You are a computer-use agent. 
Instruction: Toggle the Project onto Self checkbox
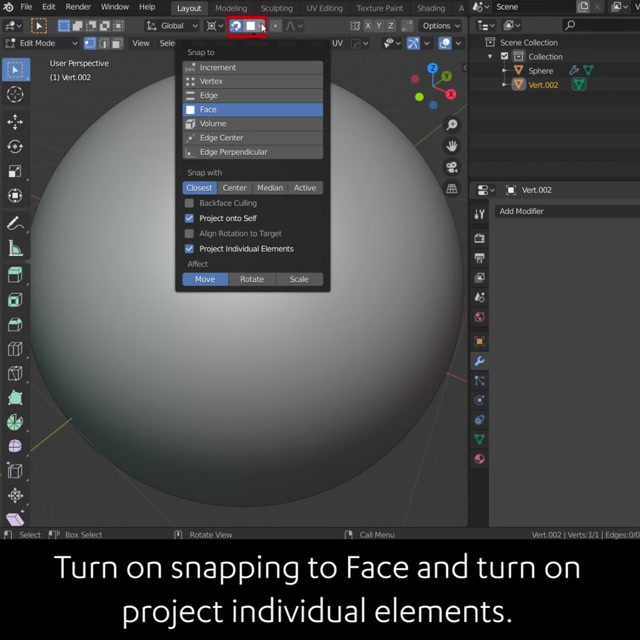coord(189,218)
